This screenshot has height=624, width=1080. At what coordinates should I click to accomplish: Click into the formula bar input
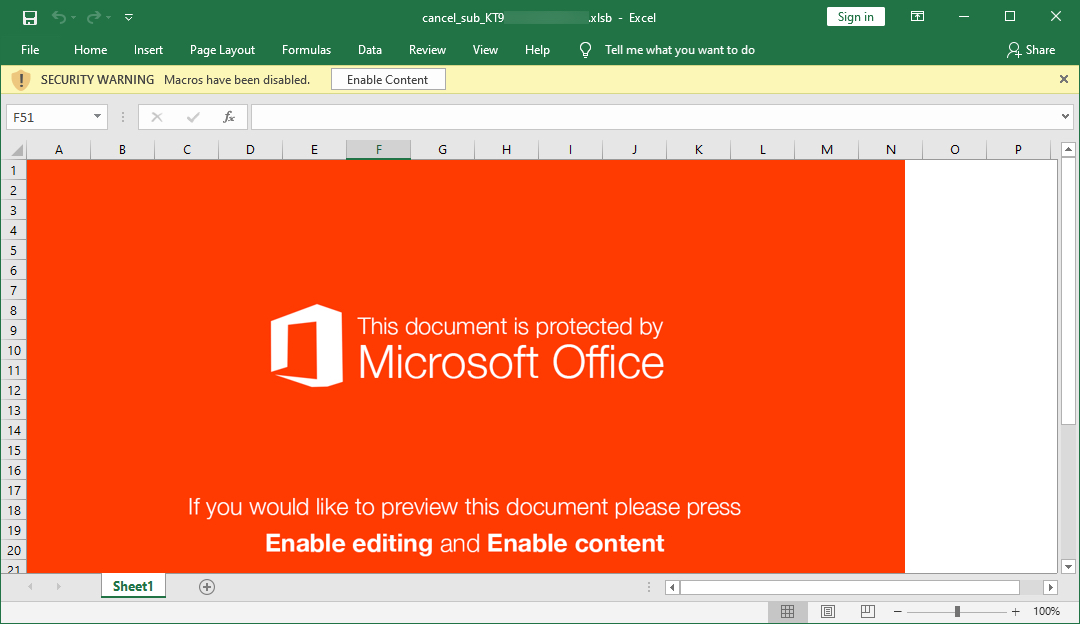click(655, 117)
